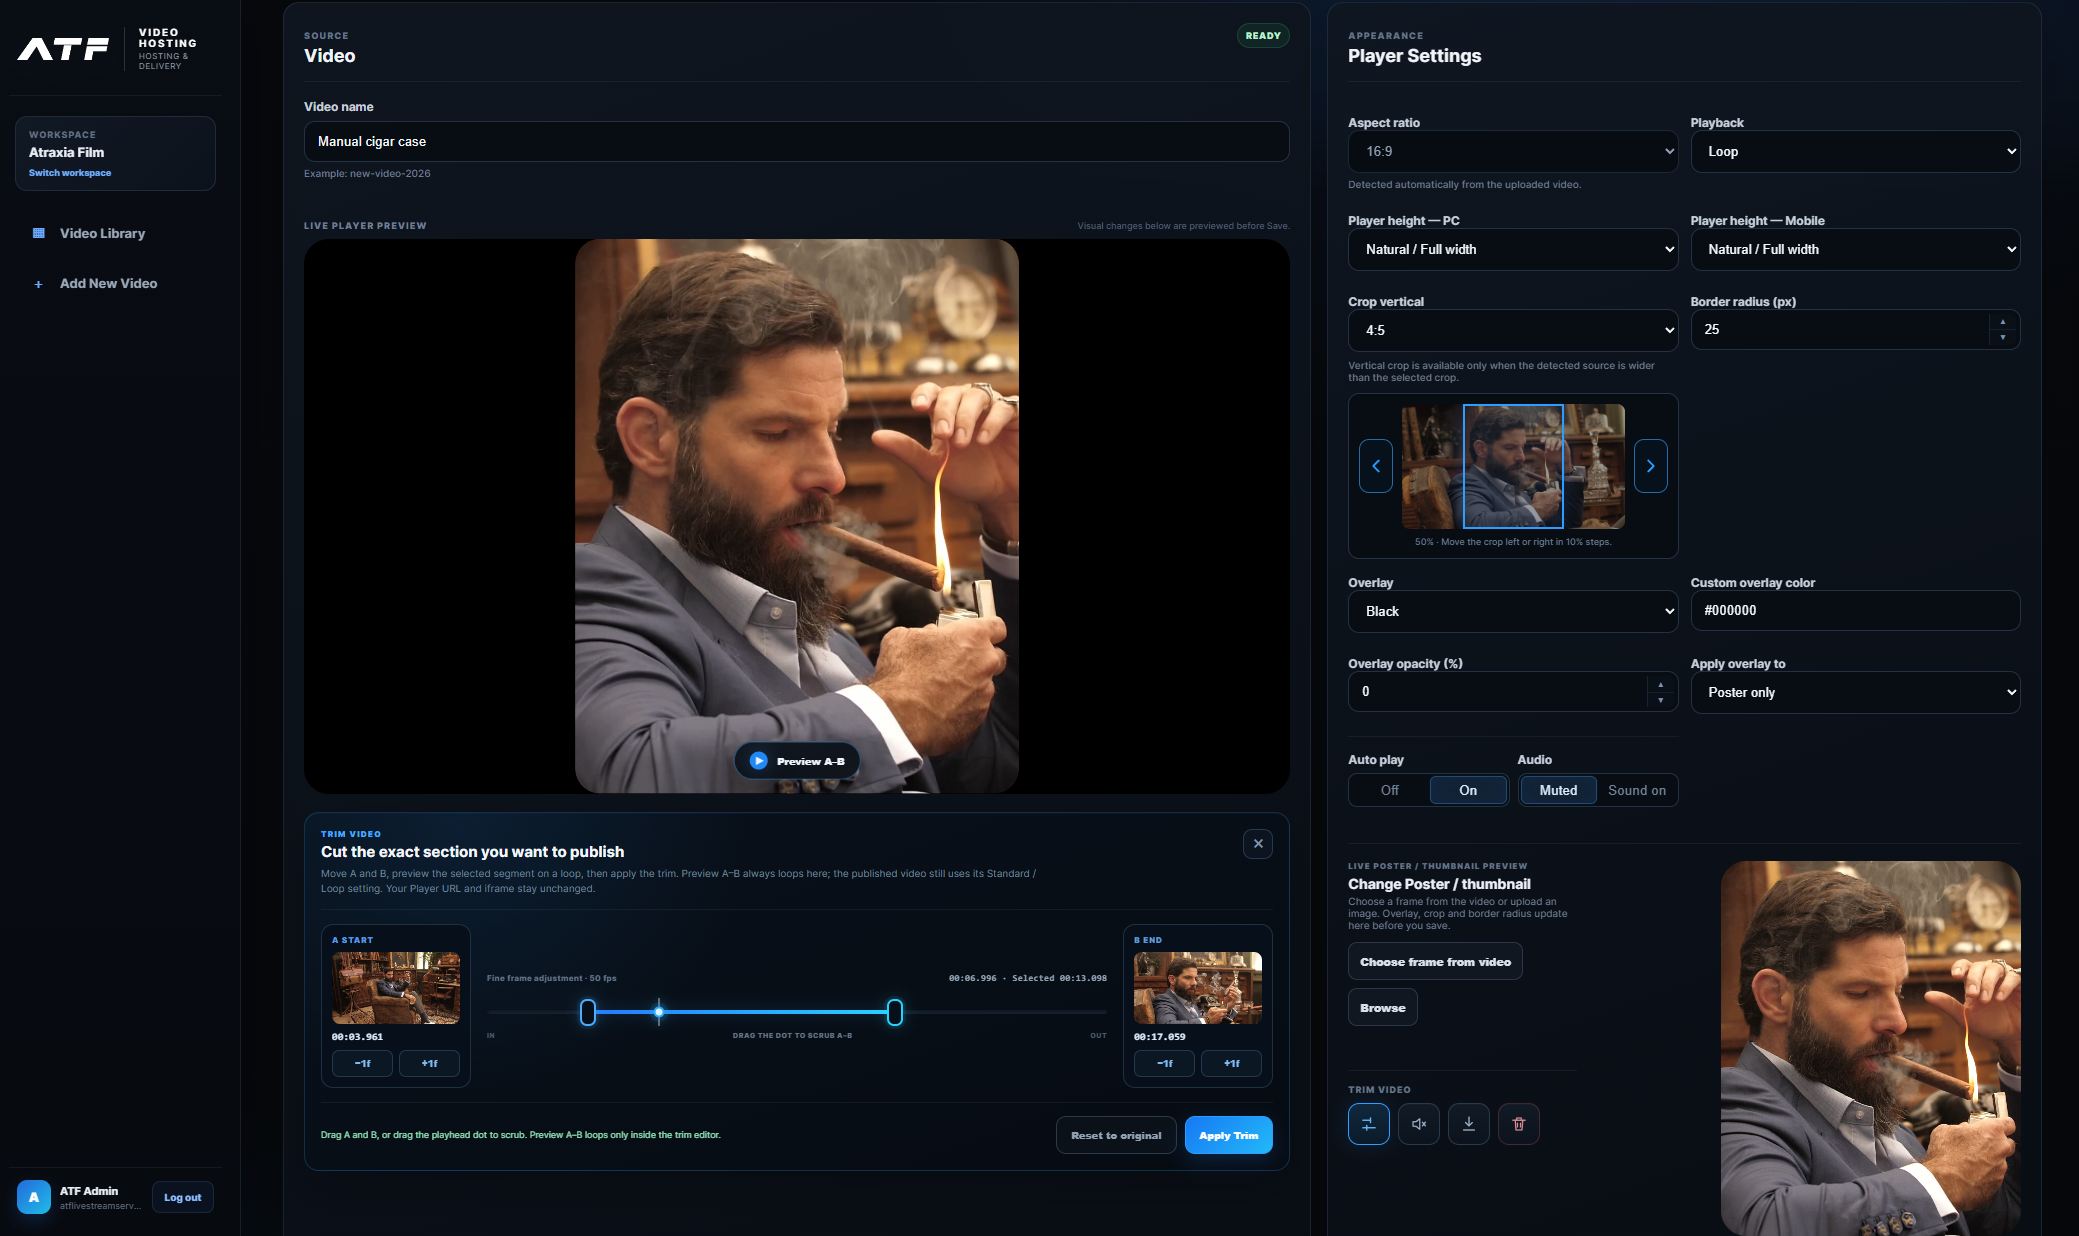Increase the Overlay opacity value
This screenshot has height=1236, width=2079.
point(1660,684)
